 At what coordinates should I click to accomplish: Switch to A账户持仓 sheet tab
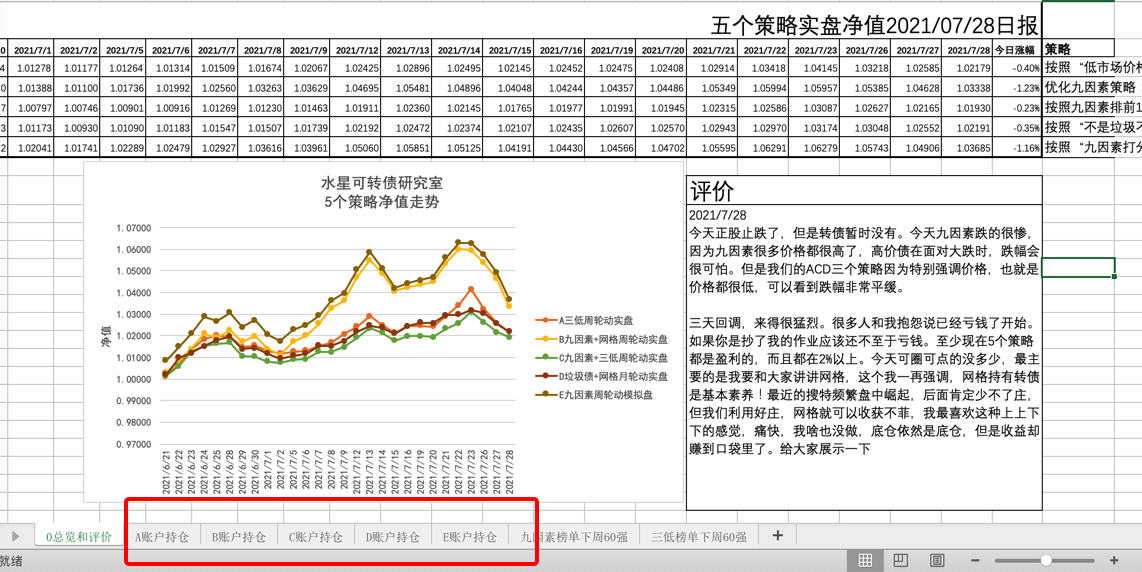tap(162, 537)
